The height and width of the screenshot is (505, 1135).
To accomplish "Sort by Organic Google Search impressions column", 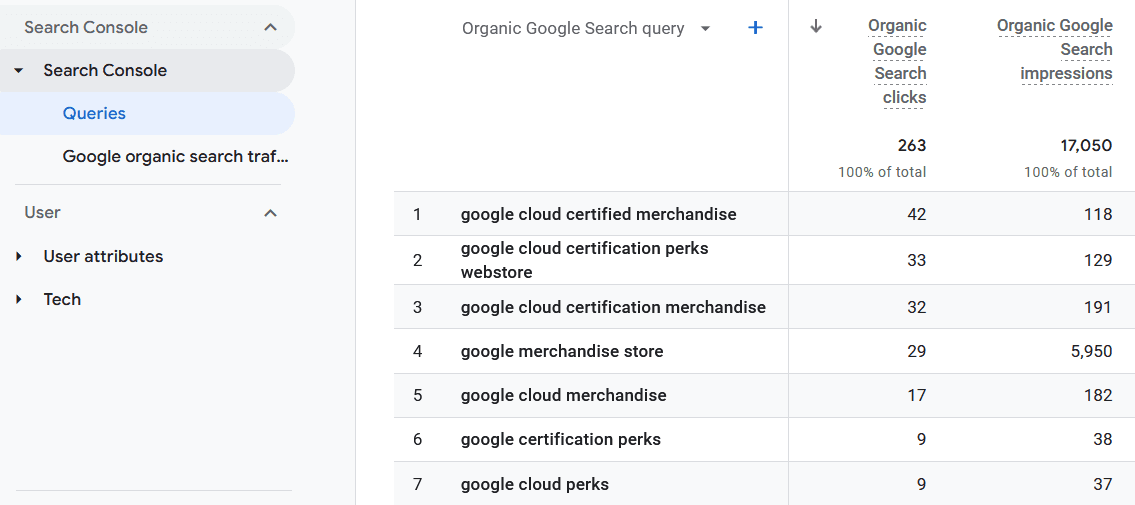I will pos(1054,49).
